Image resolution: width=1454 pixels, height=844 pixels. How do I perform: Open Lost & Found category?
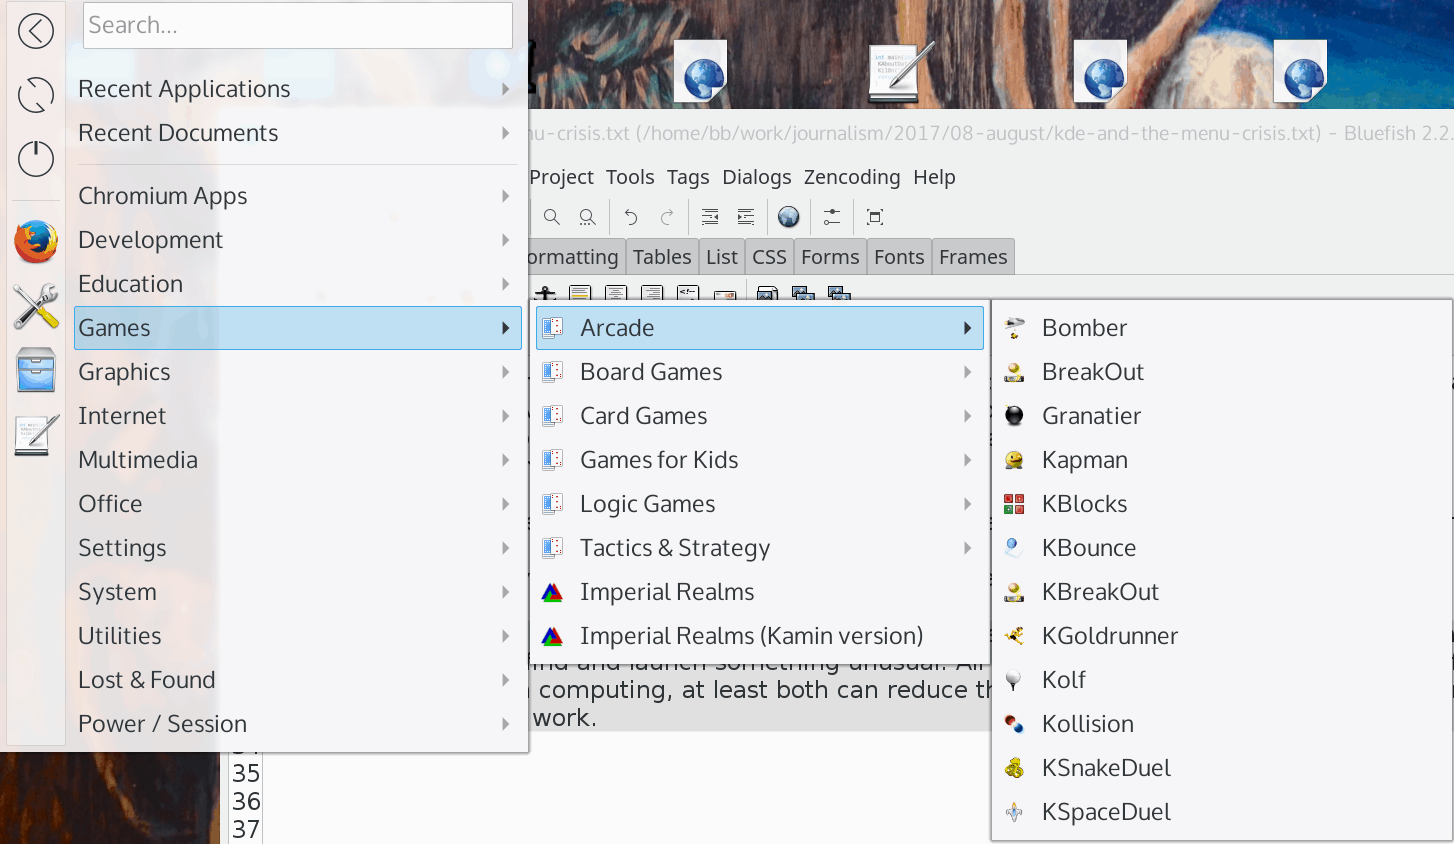click(x=298, y=680)
